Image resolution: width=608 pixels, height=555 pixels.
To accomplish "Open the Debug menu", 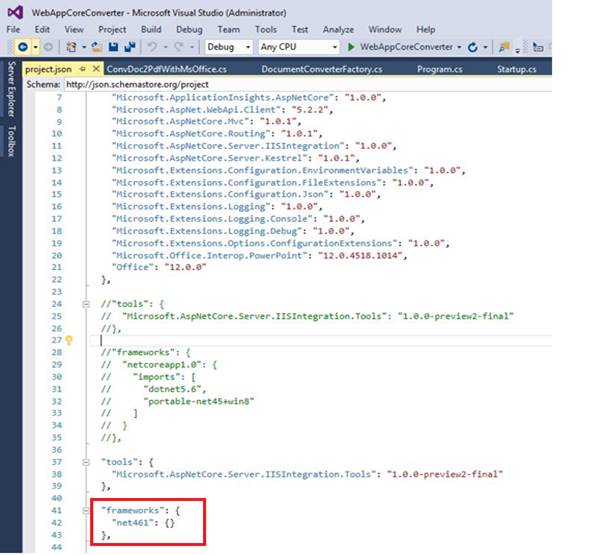I will [x=189, y=29].
